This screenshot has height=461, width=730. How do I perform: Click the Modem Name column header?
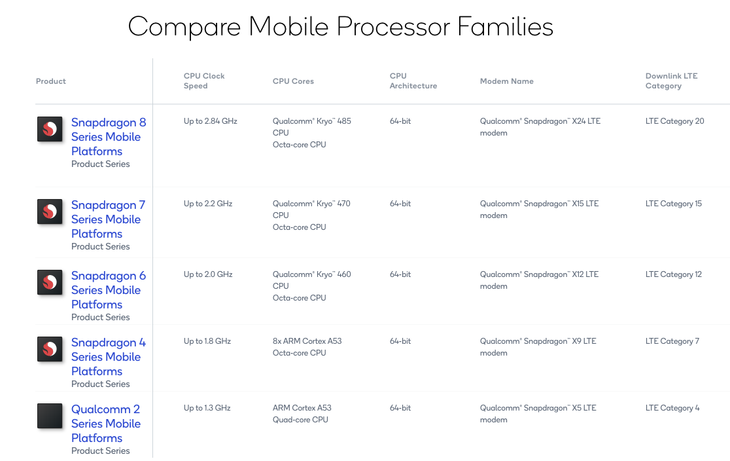[x=507, y=81]
